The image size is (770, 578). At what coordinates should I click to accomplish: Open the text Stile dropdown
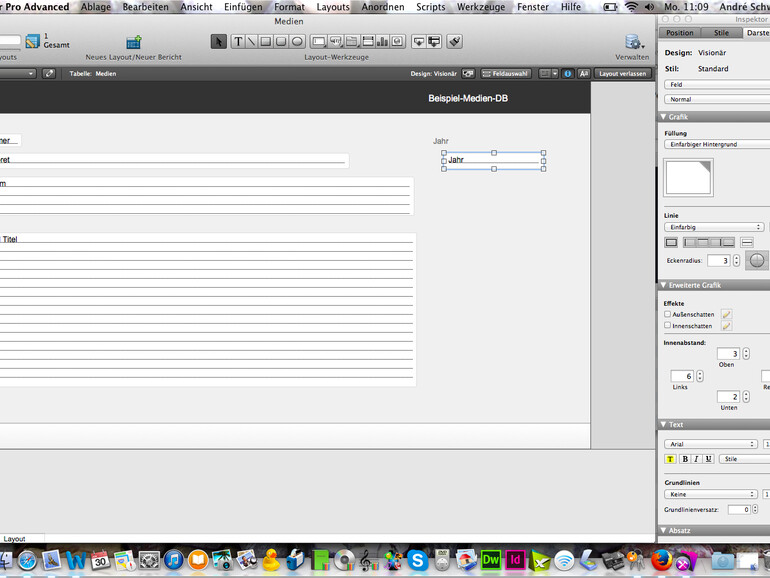[x=744, y=459]
